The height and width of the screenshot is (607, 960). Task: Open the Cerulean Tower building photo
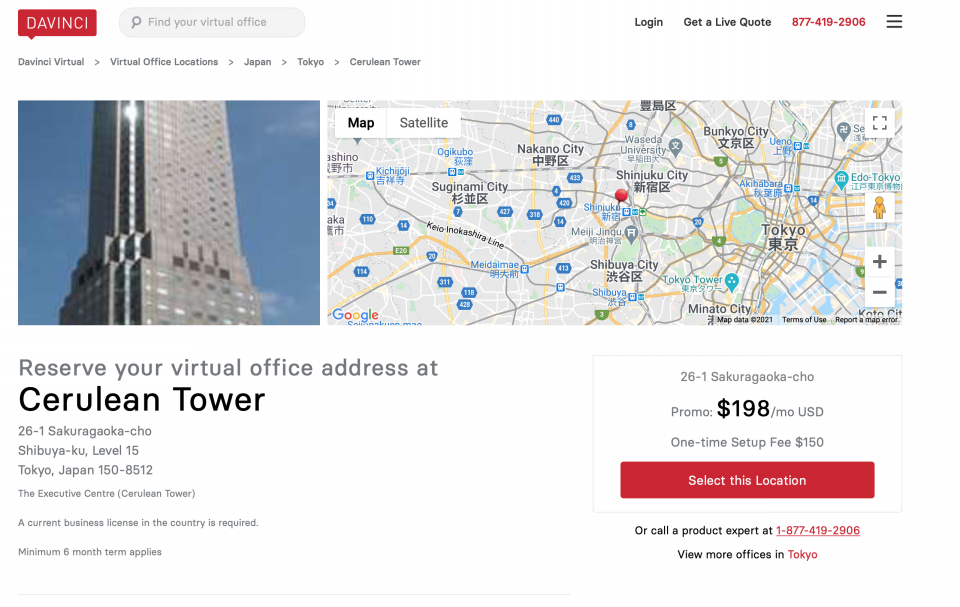[169, 213]
